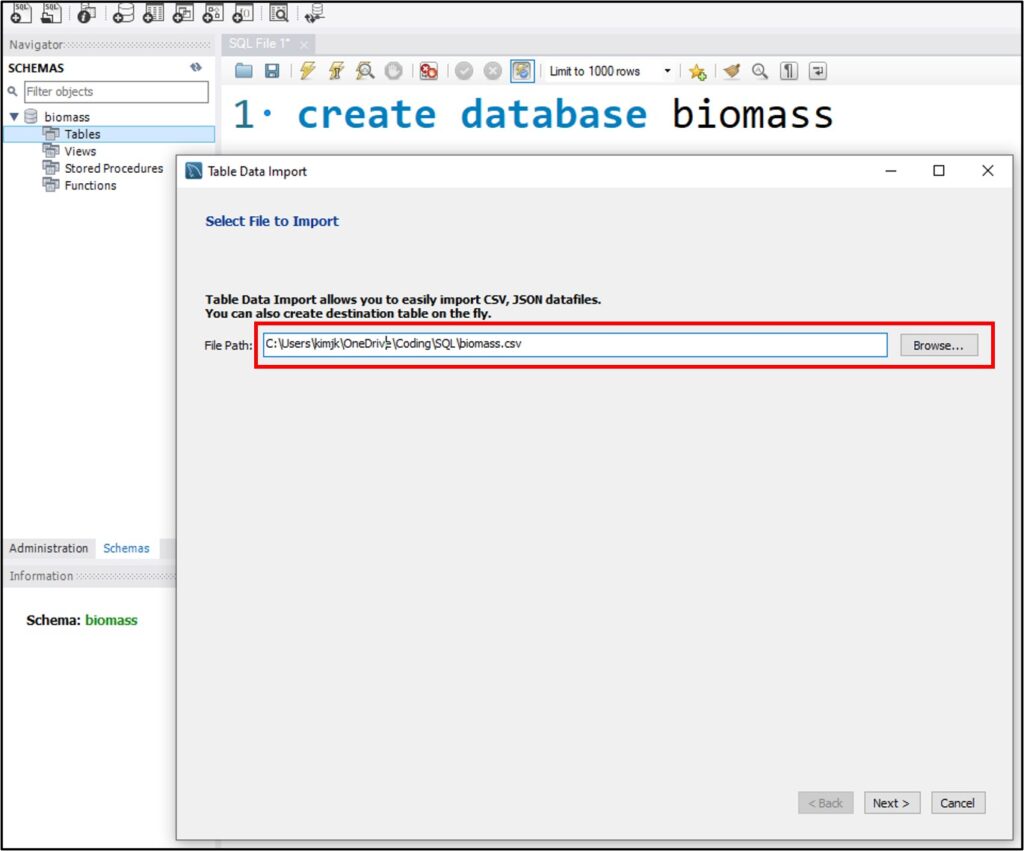Click the add to favorites star icon
This screenshot has height=851, width=1024.
tap(697, 71)
